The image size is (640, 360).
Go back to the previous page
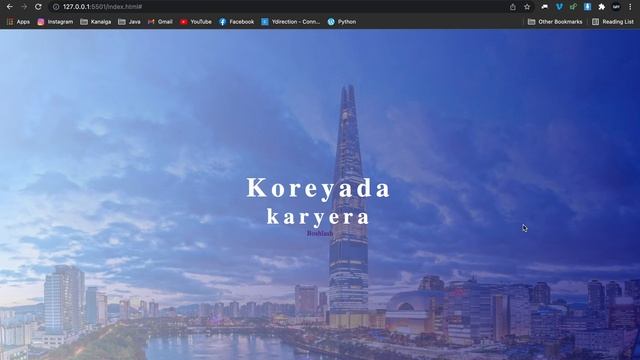click(9, 7)
